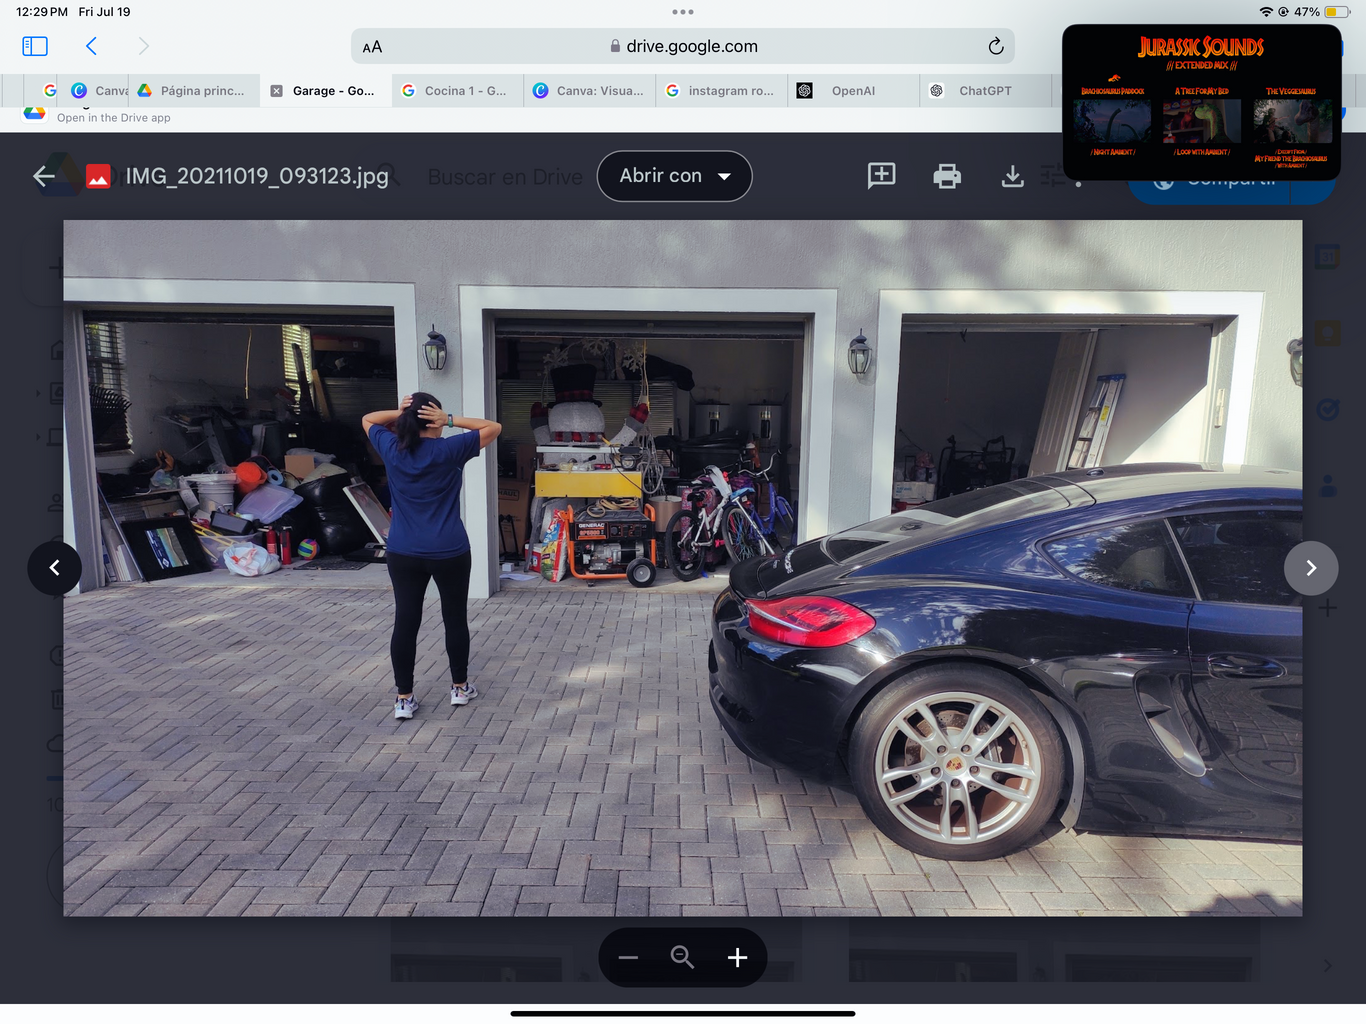Open the Jurassic Sounds picture-in-picture video
Viewport: 1366px width, 1024px height.
point(1201,103)
